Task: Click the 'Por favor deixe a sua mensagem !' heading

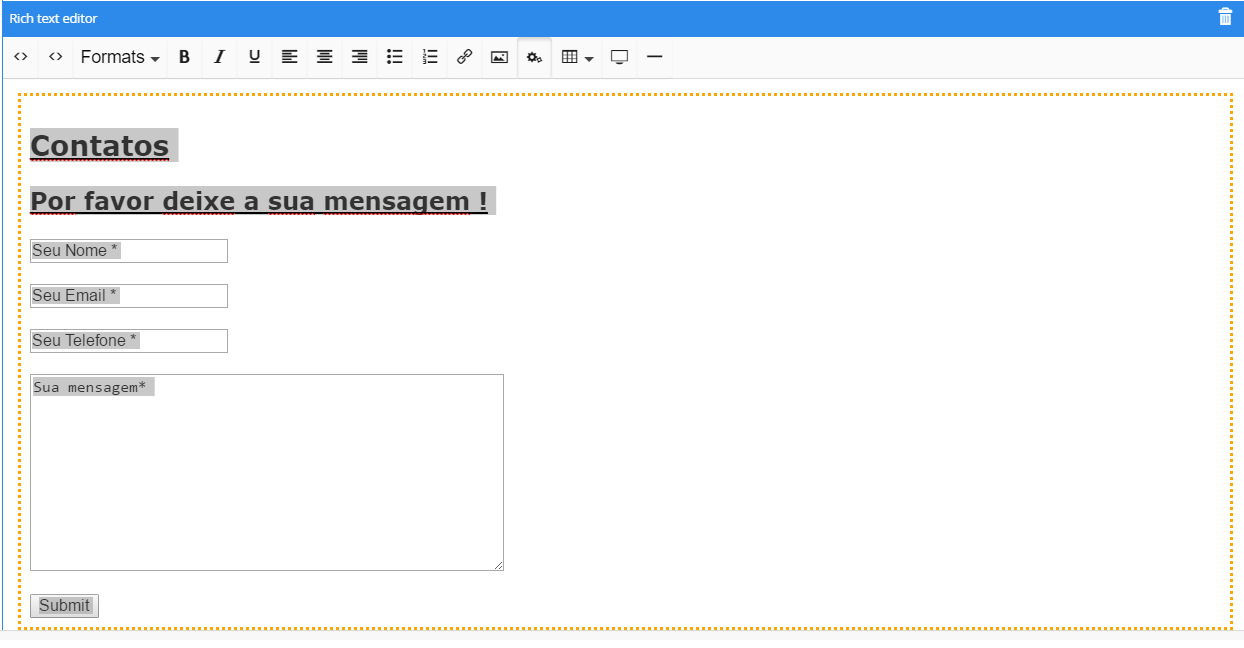Action: pyautogui.click(x=259, y=201)
